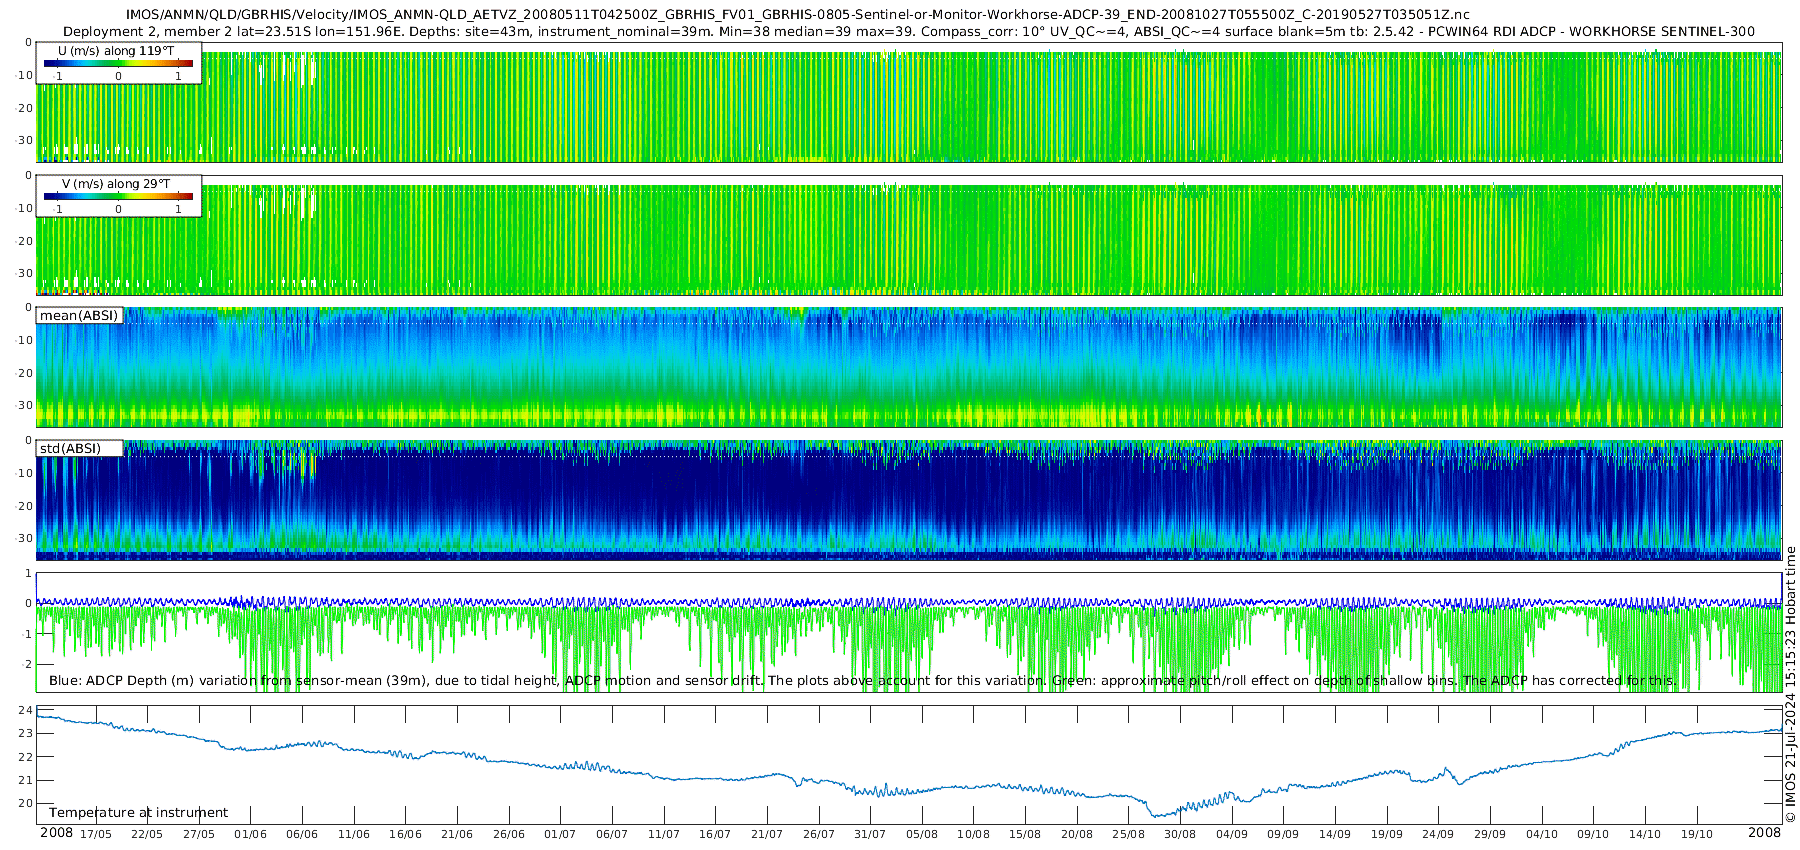Click the U (m/s) velocity colorbar
The width and height of the screenshot is (1800, 850).
118,63
